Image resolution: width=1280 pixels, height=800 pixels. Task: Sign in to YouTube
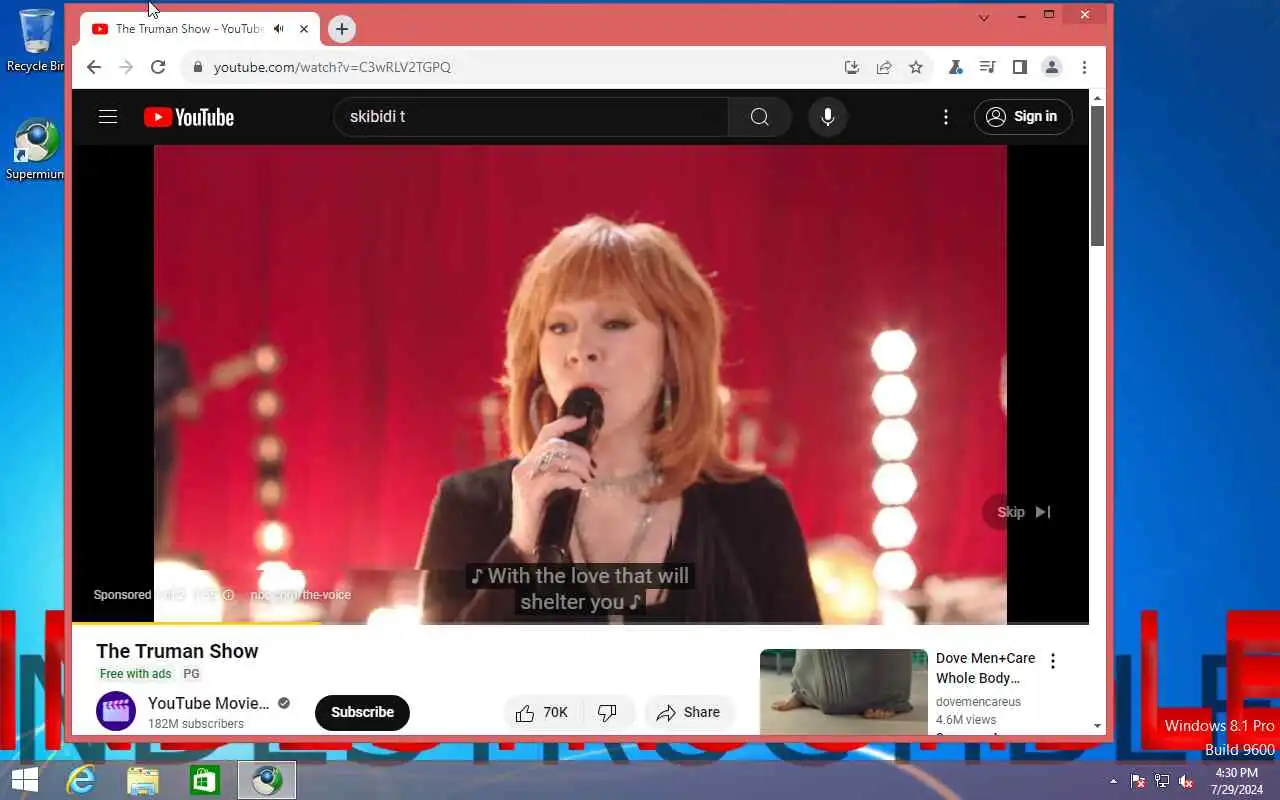pos(1023,117)
